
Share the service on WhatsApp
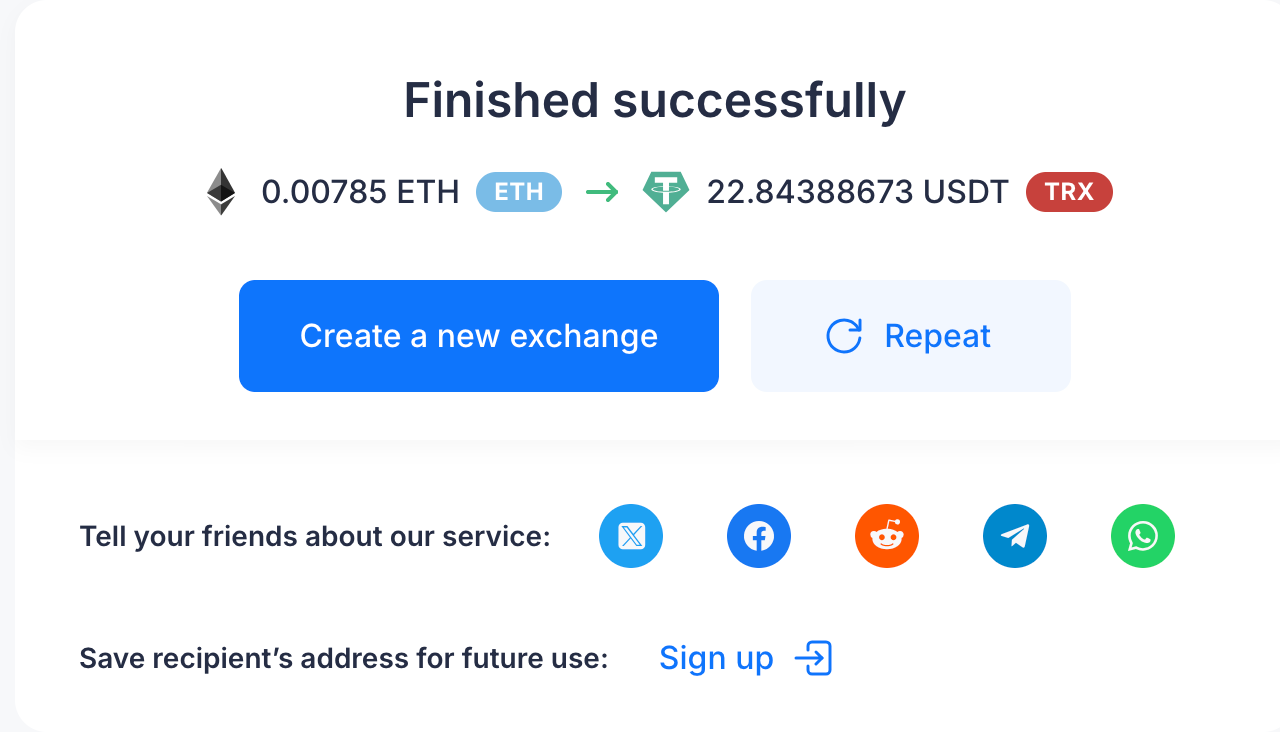[1142, 536]
